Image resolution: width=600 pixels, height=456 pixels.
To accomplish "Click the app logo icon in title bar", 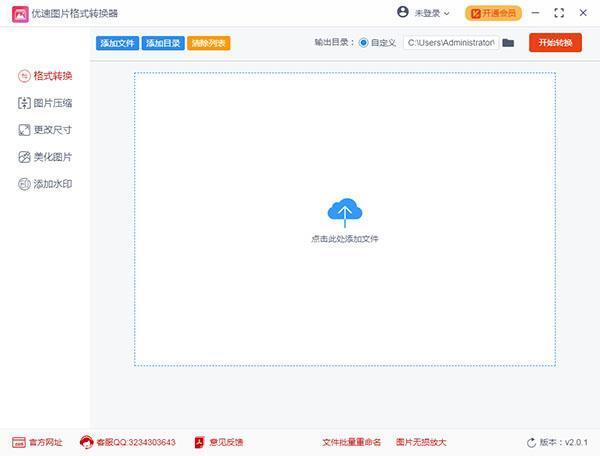I will (20, 14).
